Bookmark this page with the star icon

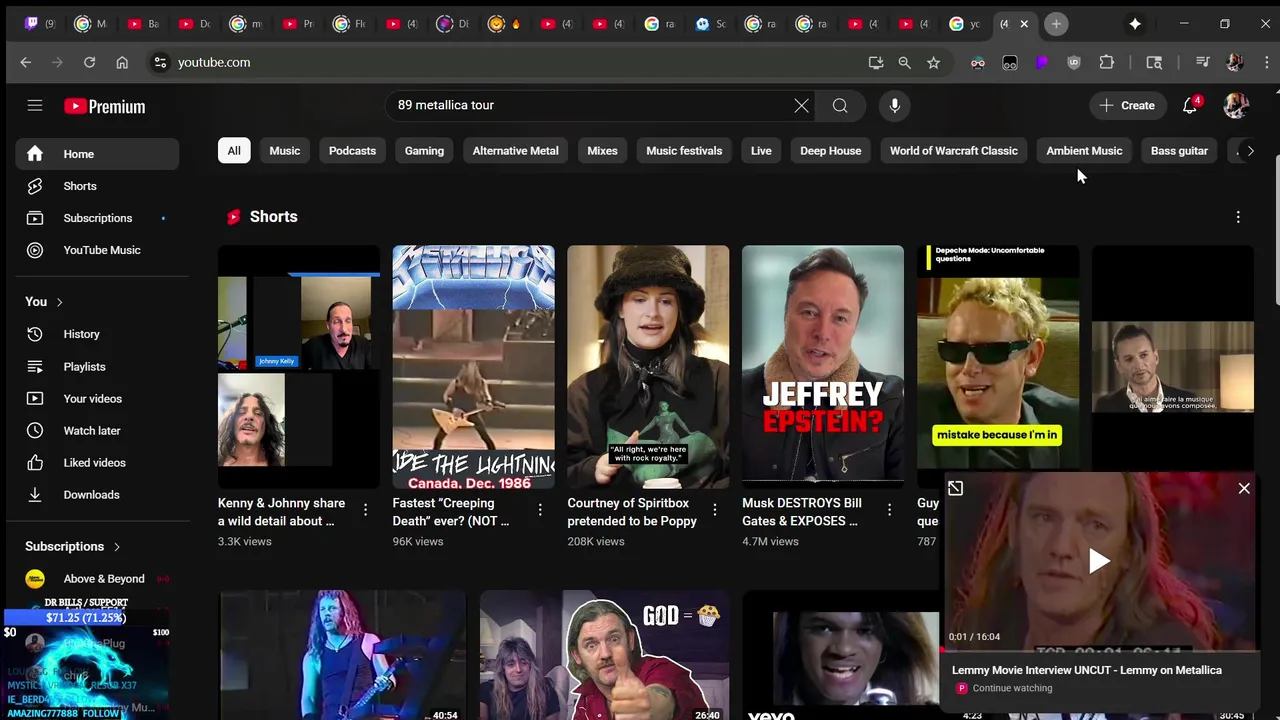(x=933, y=62)
